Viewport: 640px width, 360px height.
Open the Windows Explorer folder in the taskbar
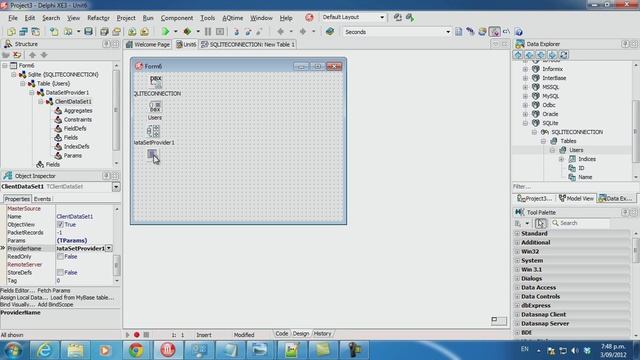(75, 350)
